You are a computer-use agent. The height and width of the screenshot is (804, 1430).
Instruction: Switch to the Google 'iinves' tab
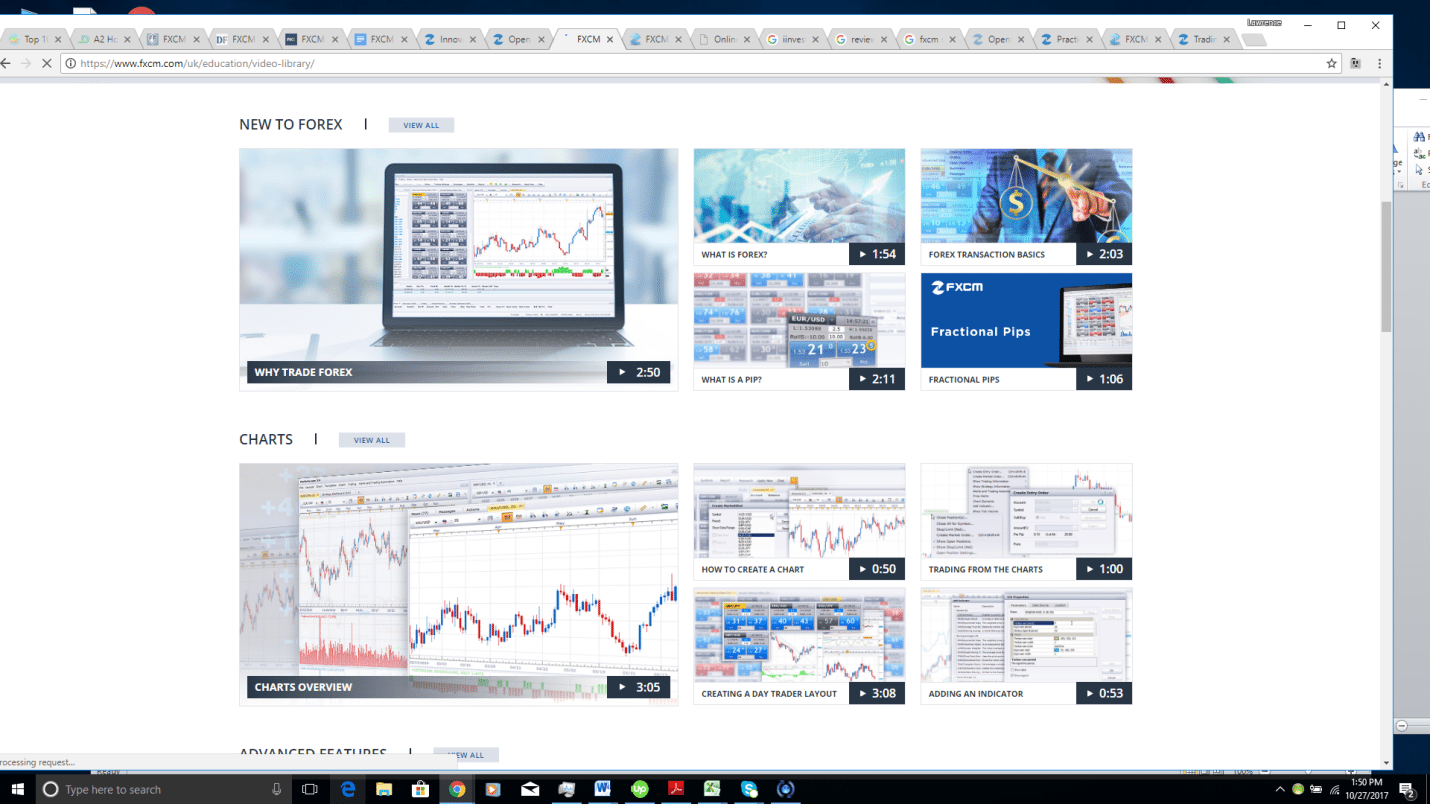794,39
